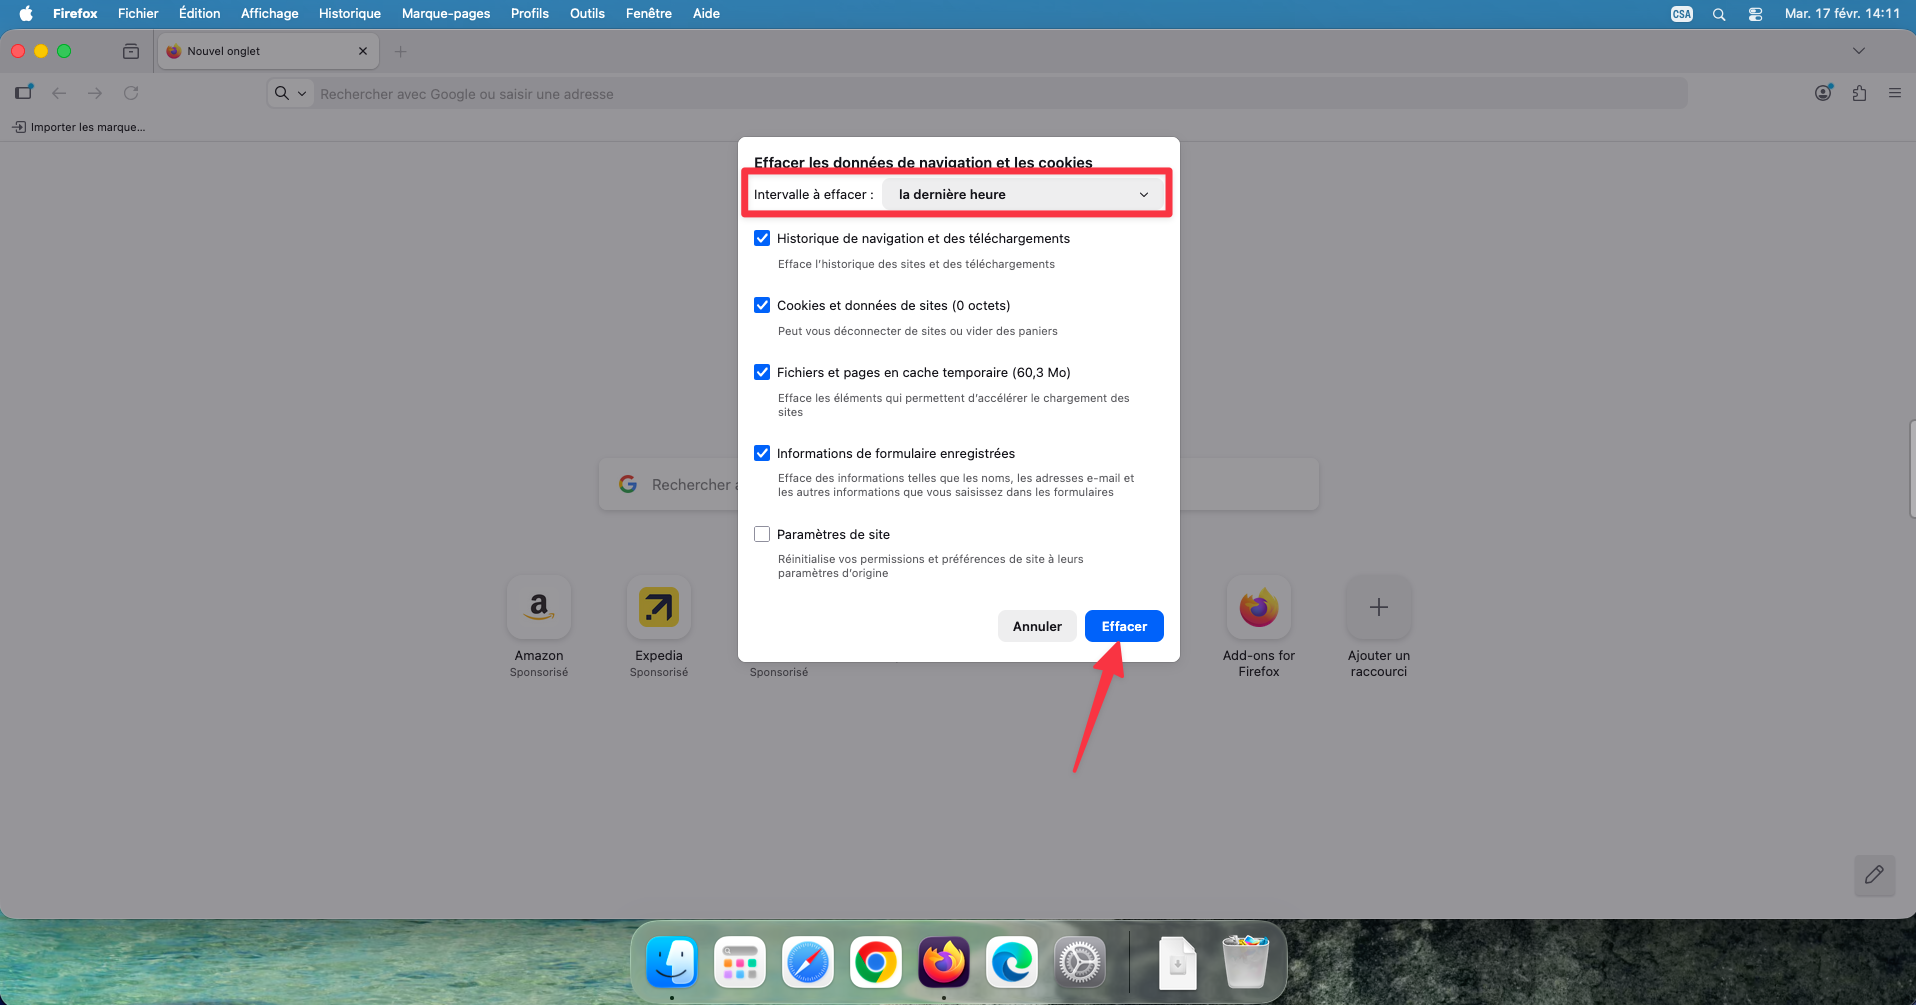The width and height of the screenshot is (1916, 1005).
Task: Open the Marque-pages menu
Action: [446, 13]
